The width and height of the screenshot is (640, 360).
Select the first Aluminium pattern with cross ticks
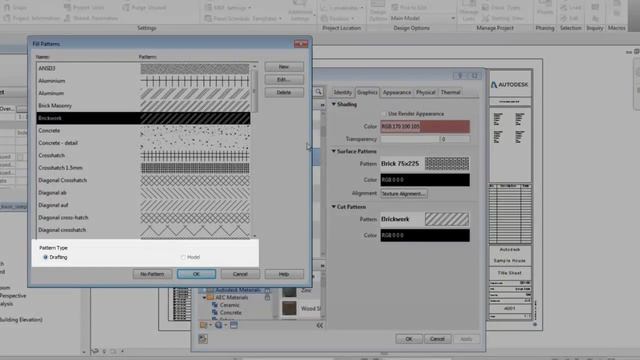point(143,81)
